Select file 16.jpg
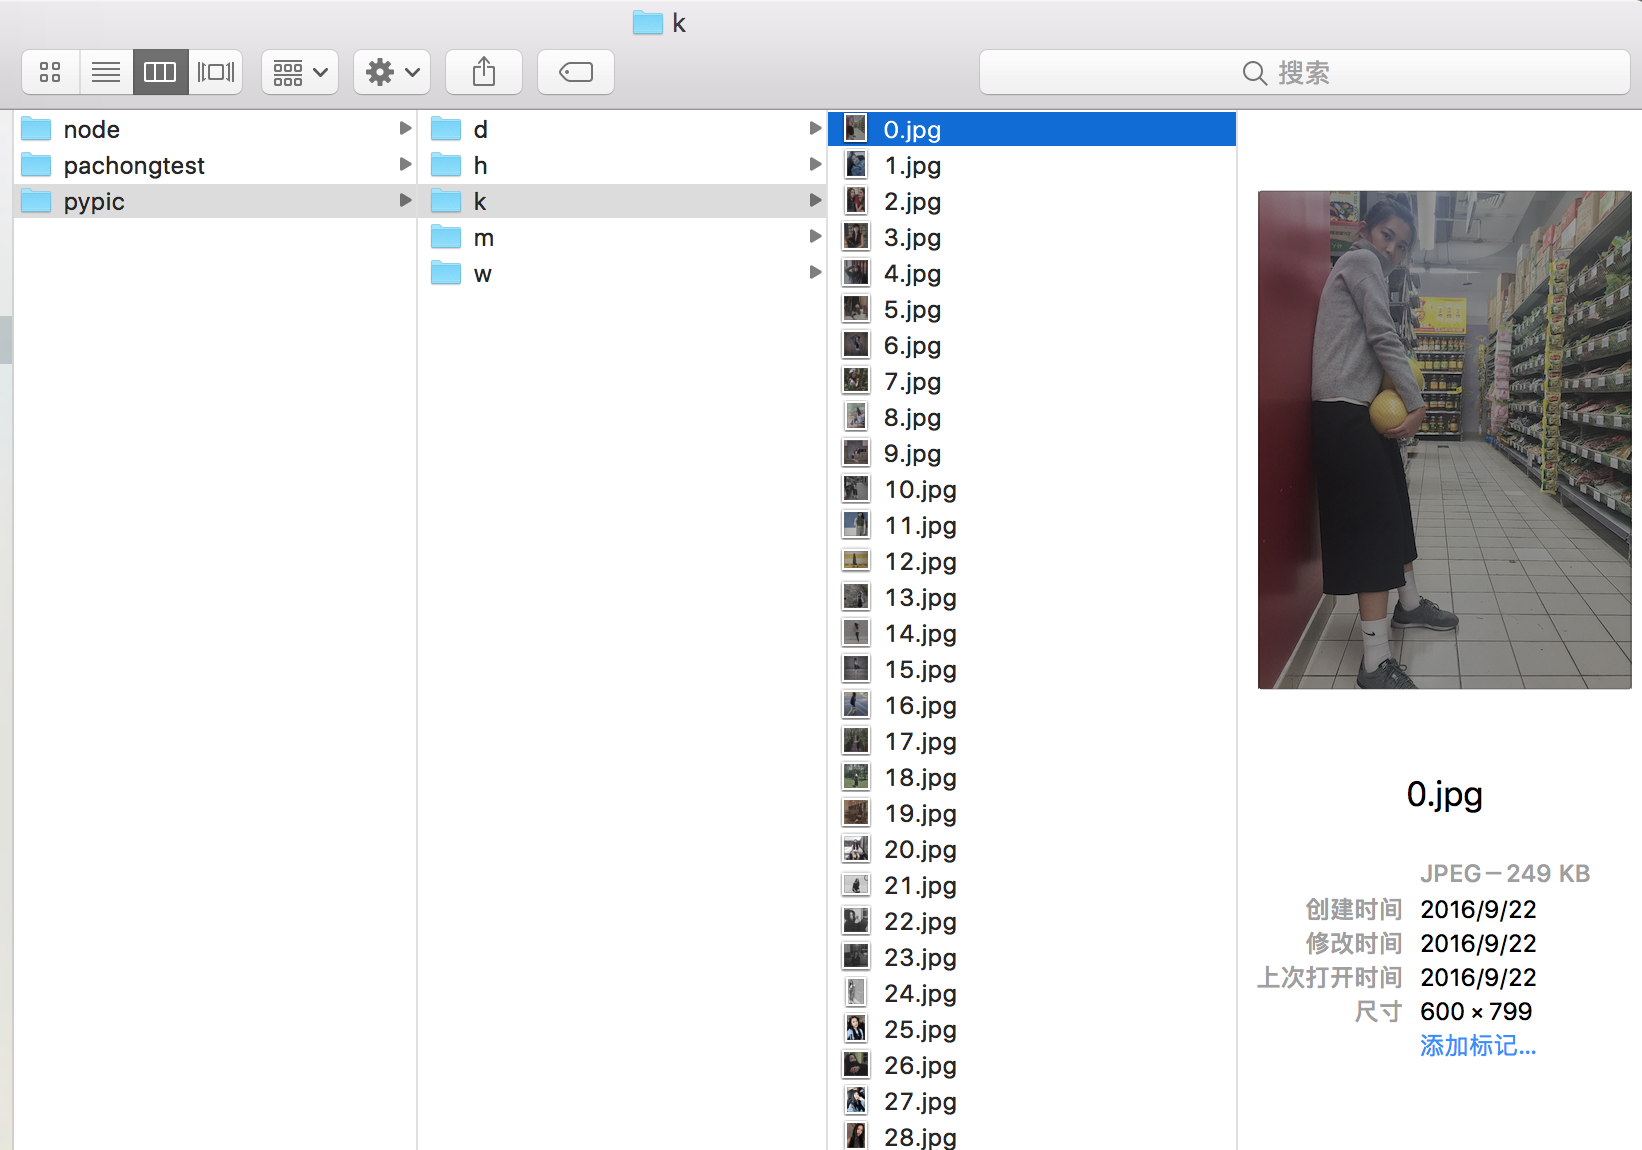 click(1032, 705)
